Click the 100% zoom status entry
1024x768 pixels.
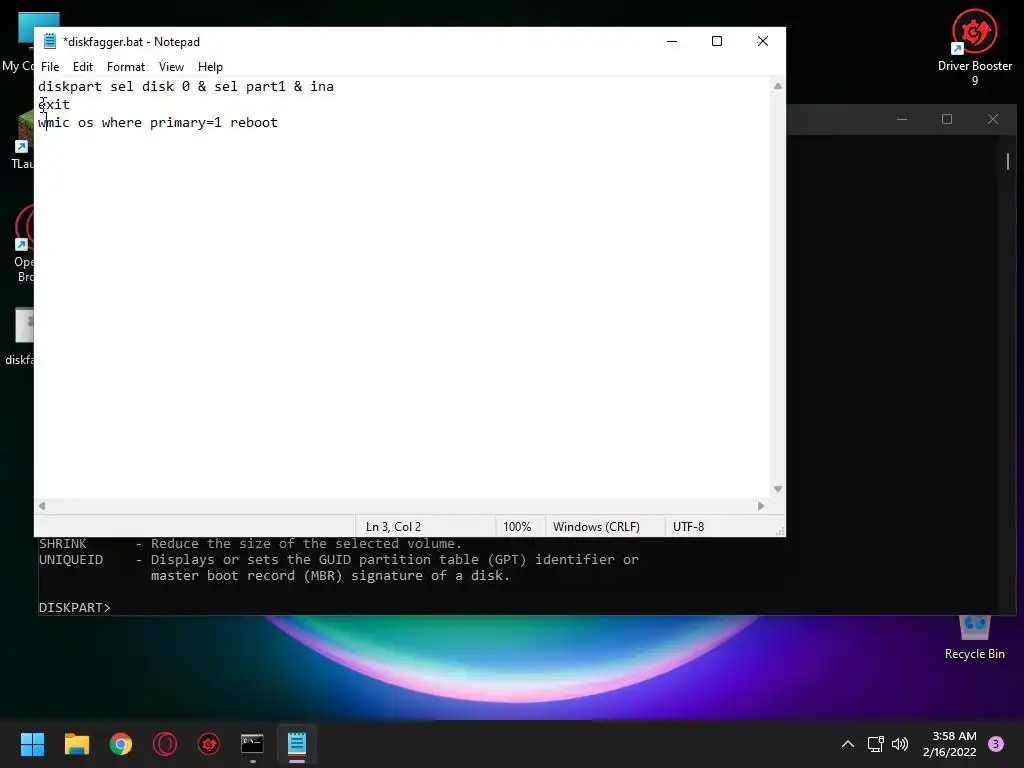point(517,527)
